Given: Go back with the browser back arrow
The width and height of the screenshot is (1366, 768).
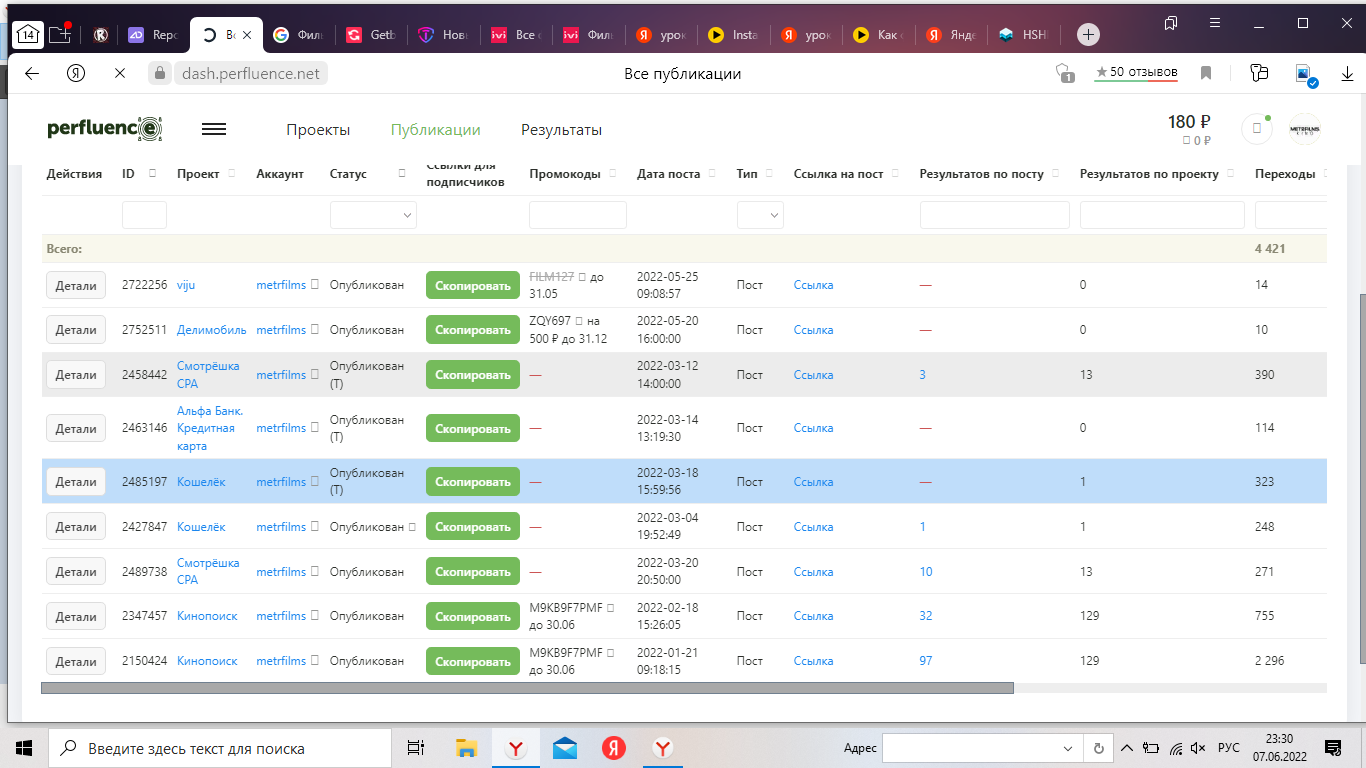Looking at the screenshot, I should (x=31, y=73).
